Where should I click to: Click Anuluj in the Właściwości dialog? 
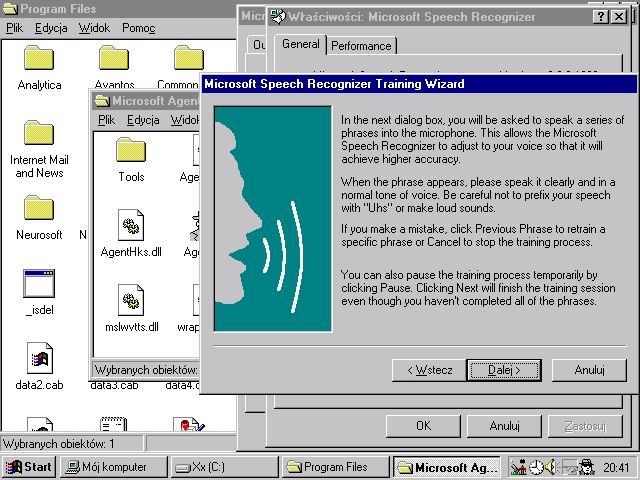[504, 426]
